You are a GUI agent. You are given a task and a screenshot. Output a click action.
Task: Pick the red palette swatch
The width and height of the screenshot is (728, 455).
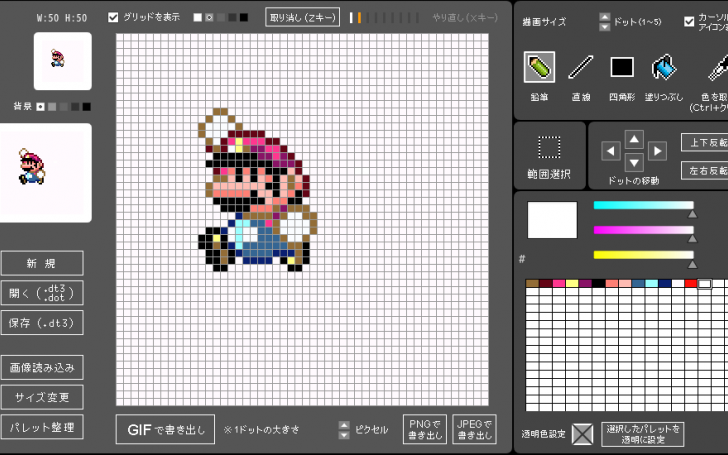(x=691, y=283)
